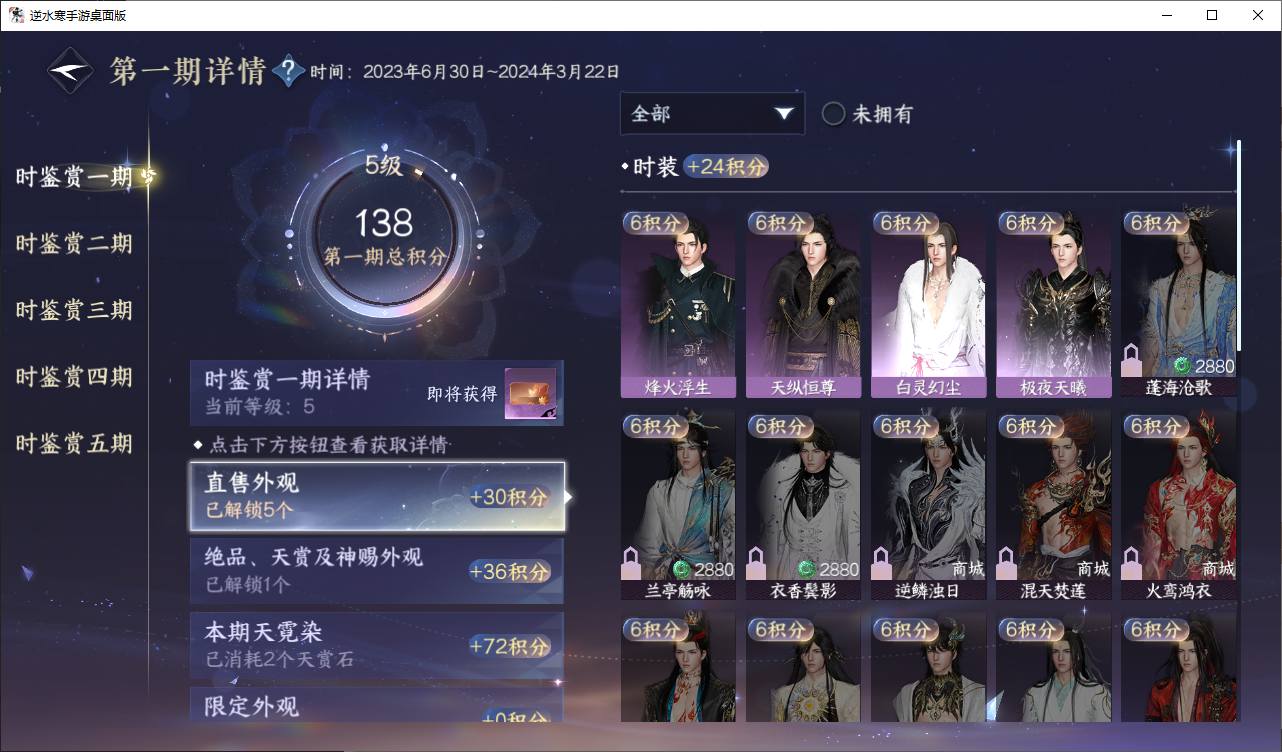Select the 白灵幻尘 outfit thumbnail

coord(928,304)
